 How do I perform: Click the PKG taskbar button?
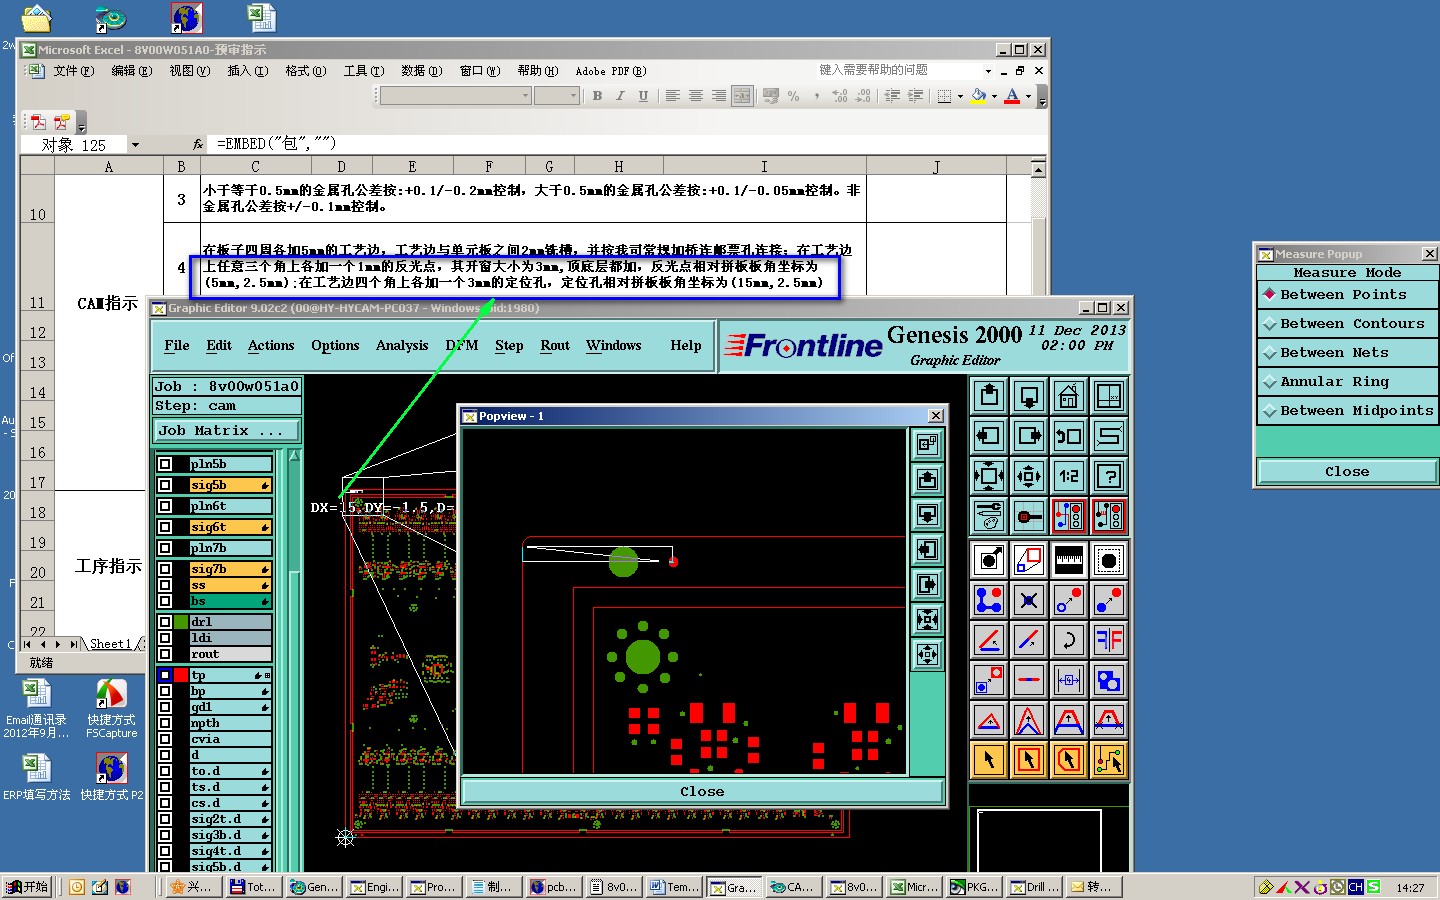974,887
